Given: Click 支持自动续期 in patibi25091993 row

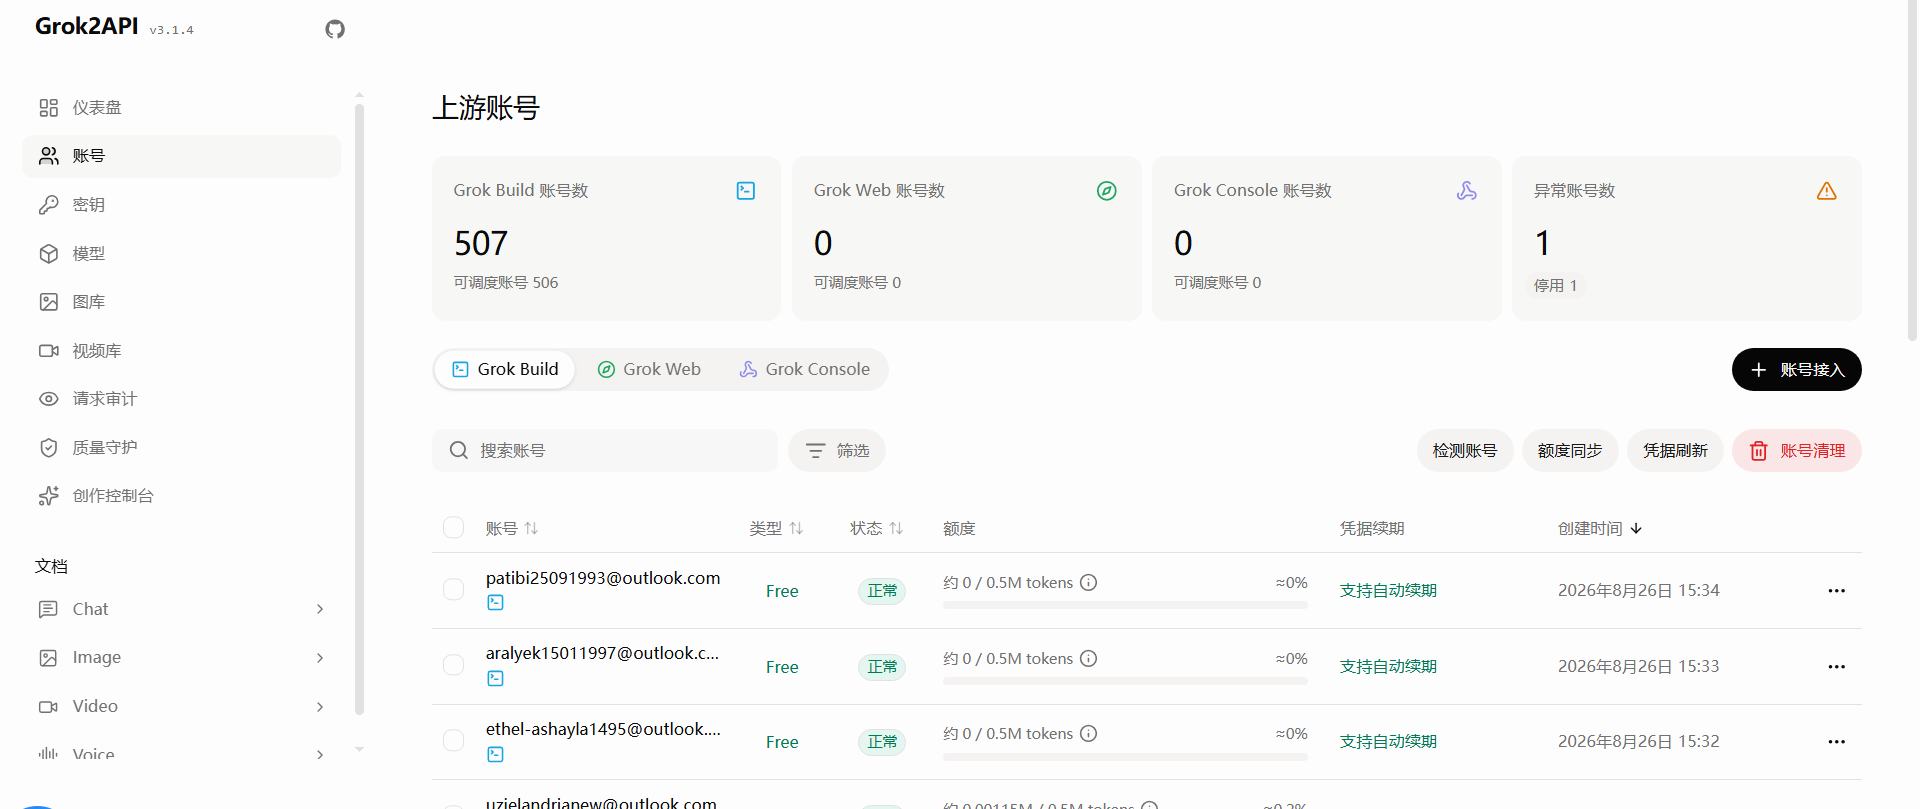Looking at the screenshot, I should pos(1388,591).
